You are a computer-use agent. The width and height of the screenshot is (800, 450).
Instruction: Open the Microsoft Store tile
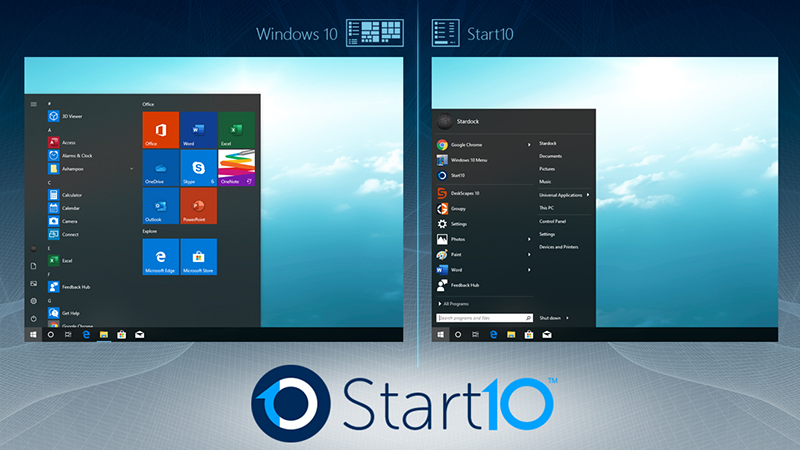coord(198,257)
